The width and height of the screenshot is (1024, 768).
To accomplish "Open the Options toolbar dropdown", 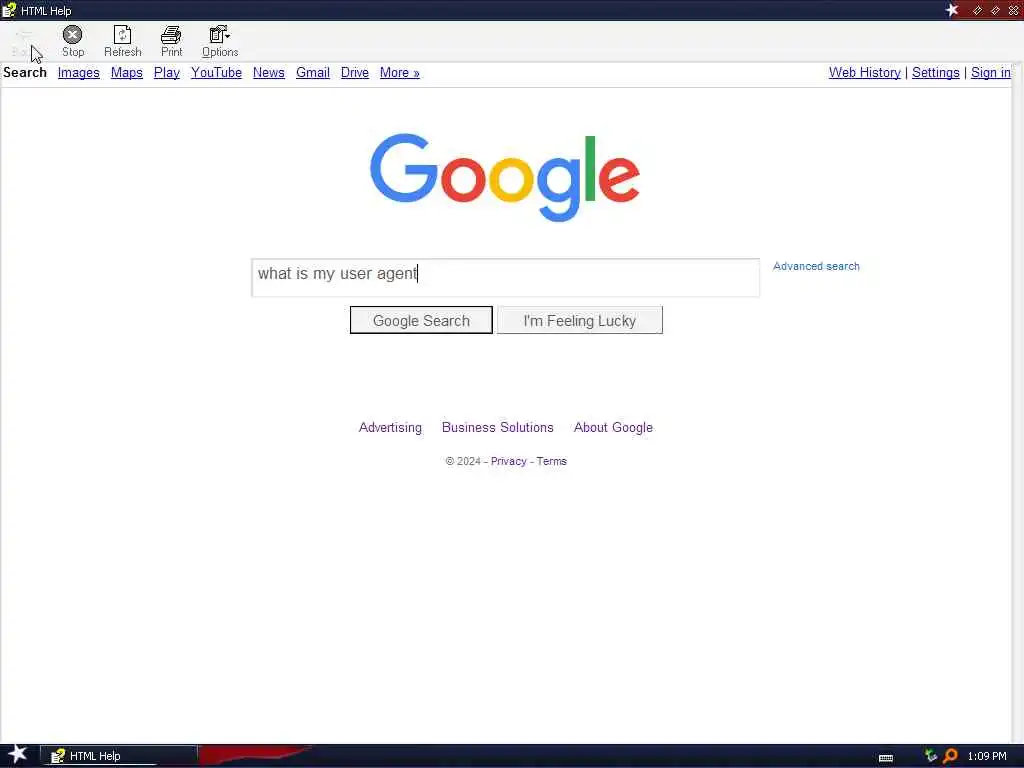I will (219, 41).
